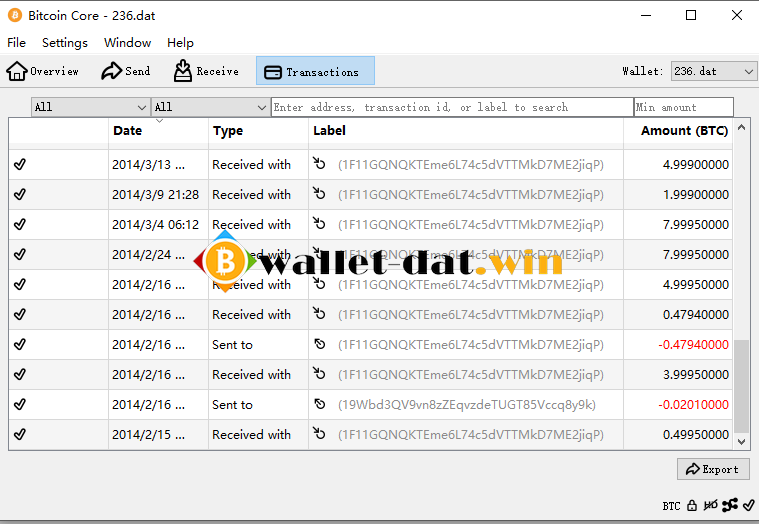Click the Export button
Image resolution: width=759 pixels, height=524 pixels.
713,469
